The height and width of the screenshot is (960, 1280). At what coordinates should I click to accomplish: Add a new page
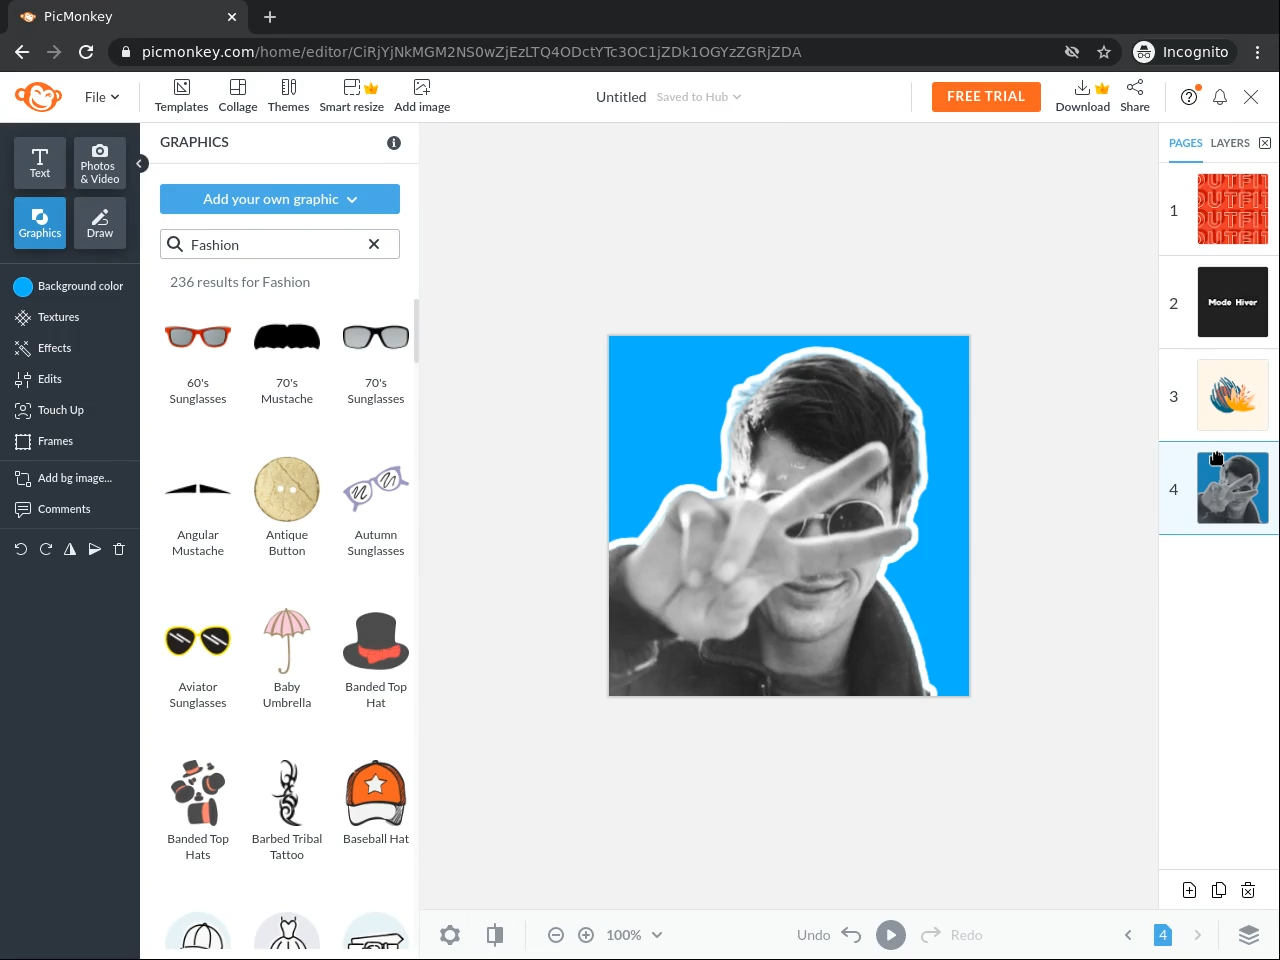pyautogui.click(x=1189, y=890)
